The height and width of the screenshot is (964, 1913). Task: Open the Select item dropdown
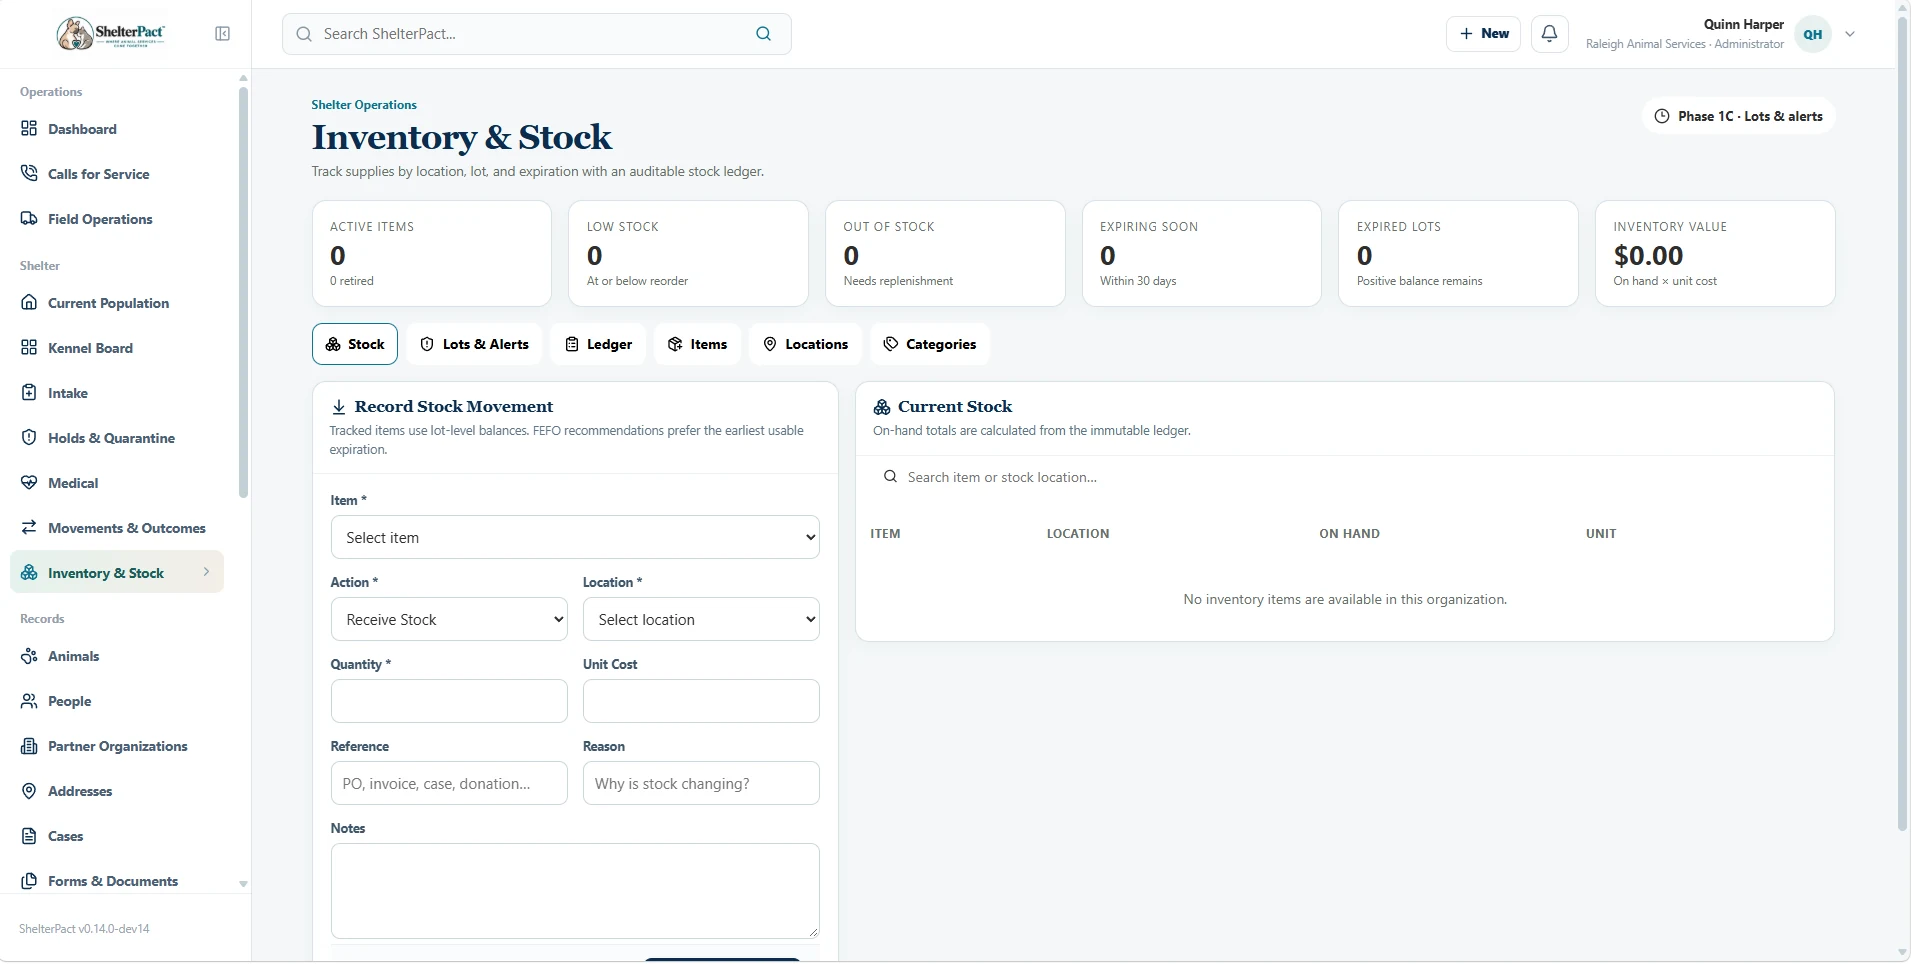575,538
